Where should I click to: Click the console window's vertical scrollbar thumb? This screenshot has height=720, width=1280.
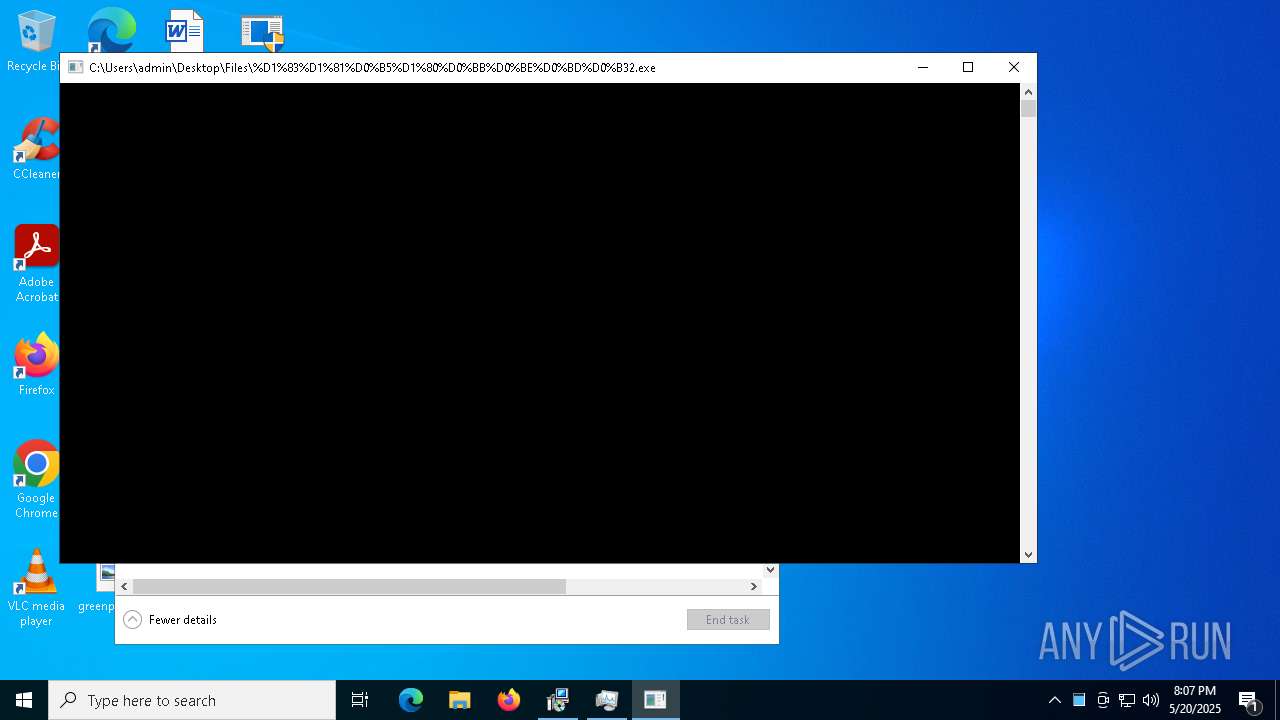1028,109
